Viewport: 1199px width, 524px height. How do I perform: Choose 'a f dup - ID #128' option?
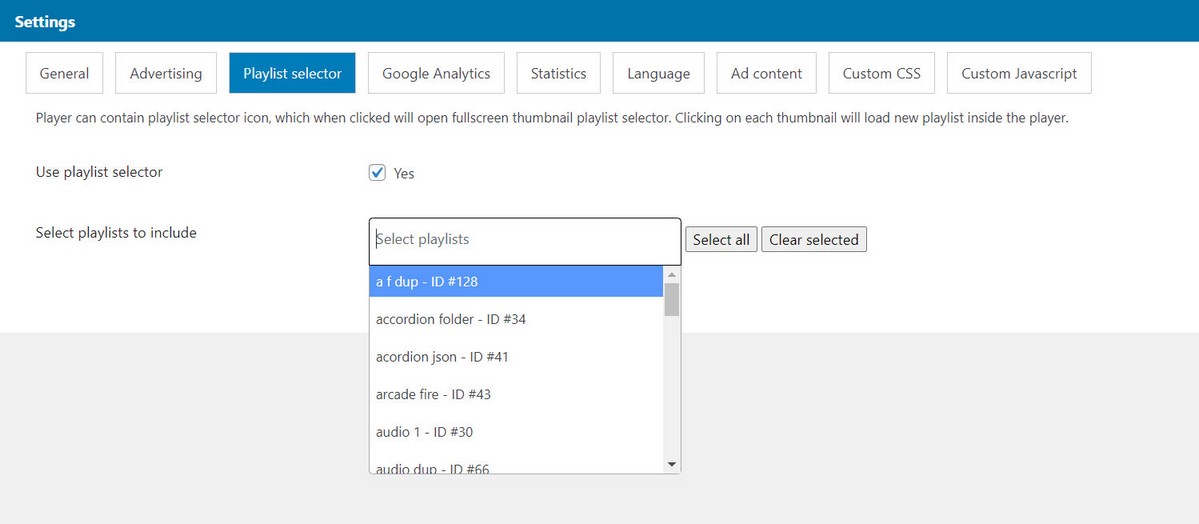pos(516,282)
